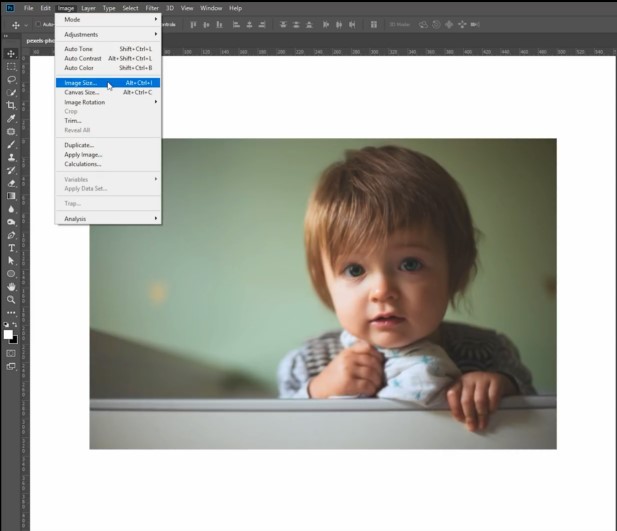
Task: Reset default foreground and background colors
Action: pyautogui.click(x=6, y=325)
